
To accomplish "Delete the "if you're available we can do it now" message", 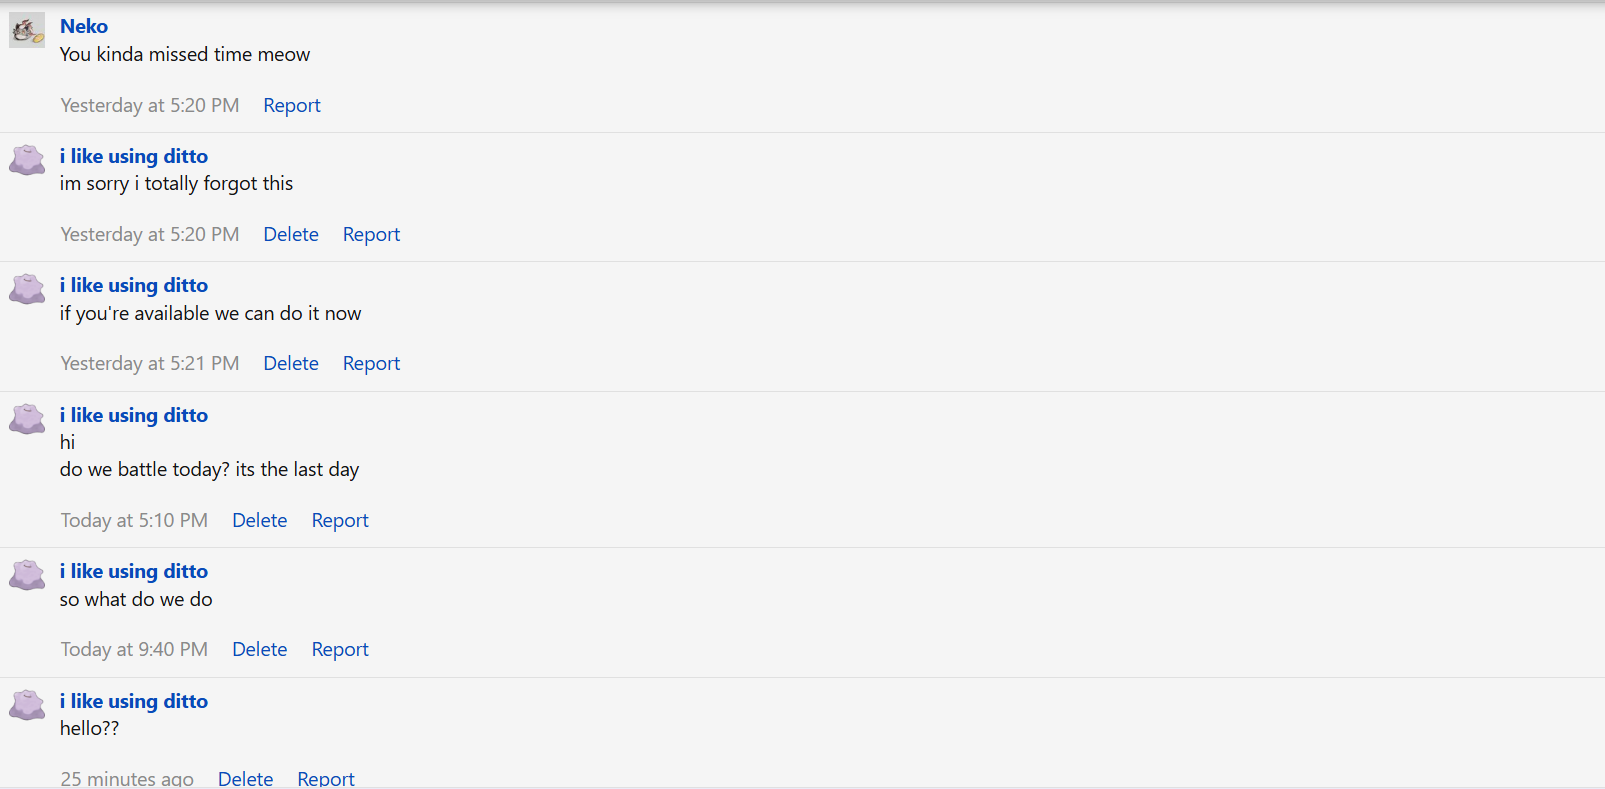I will pos(291,363).
